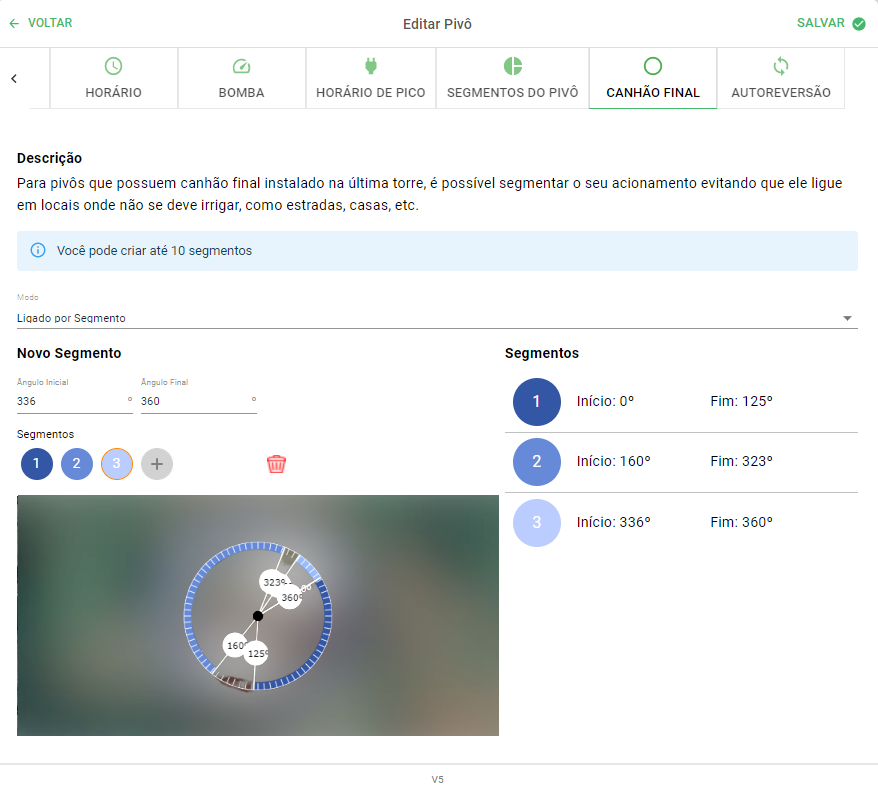Image resolution: width=878 pixels, height=796 pixels.
Task: Click the clock icon on Horário tab
Action: tap(114, 66)
